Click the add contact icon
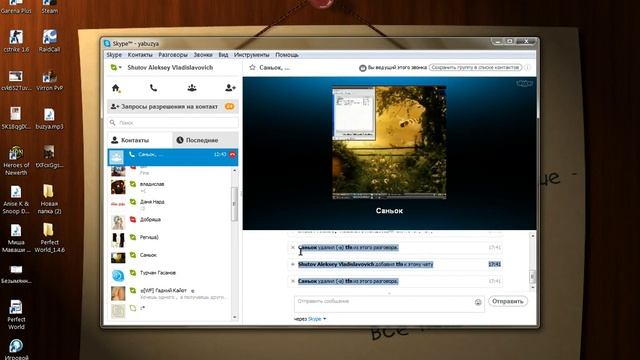Viewport: 640px width, 360px height. [230, 88]
